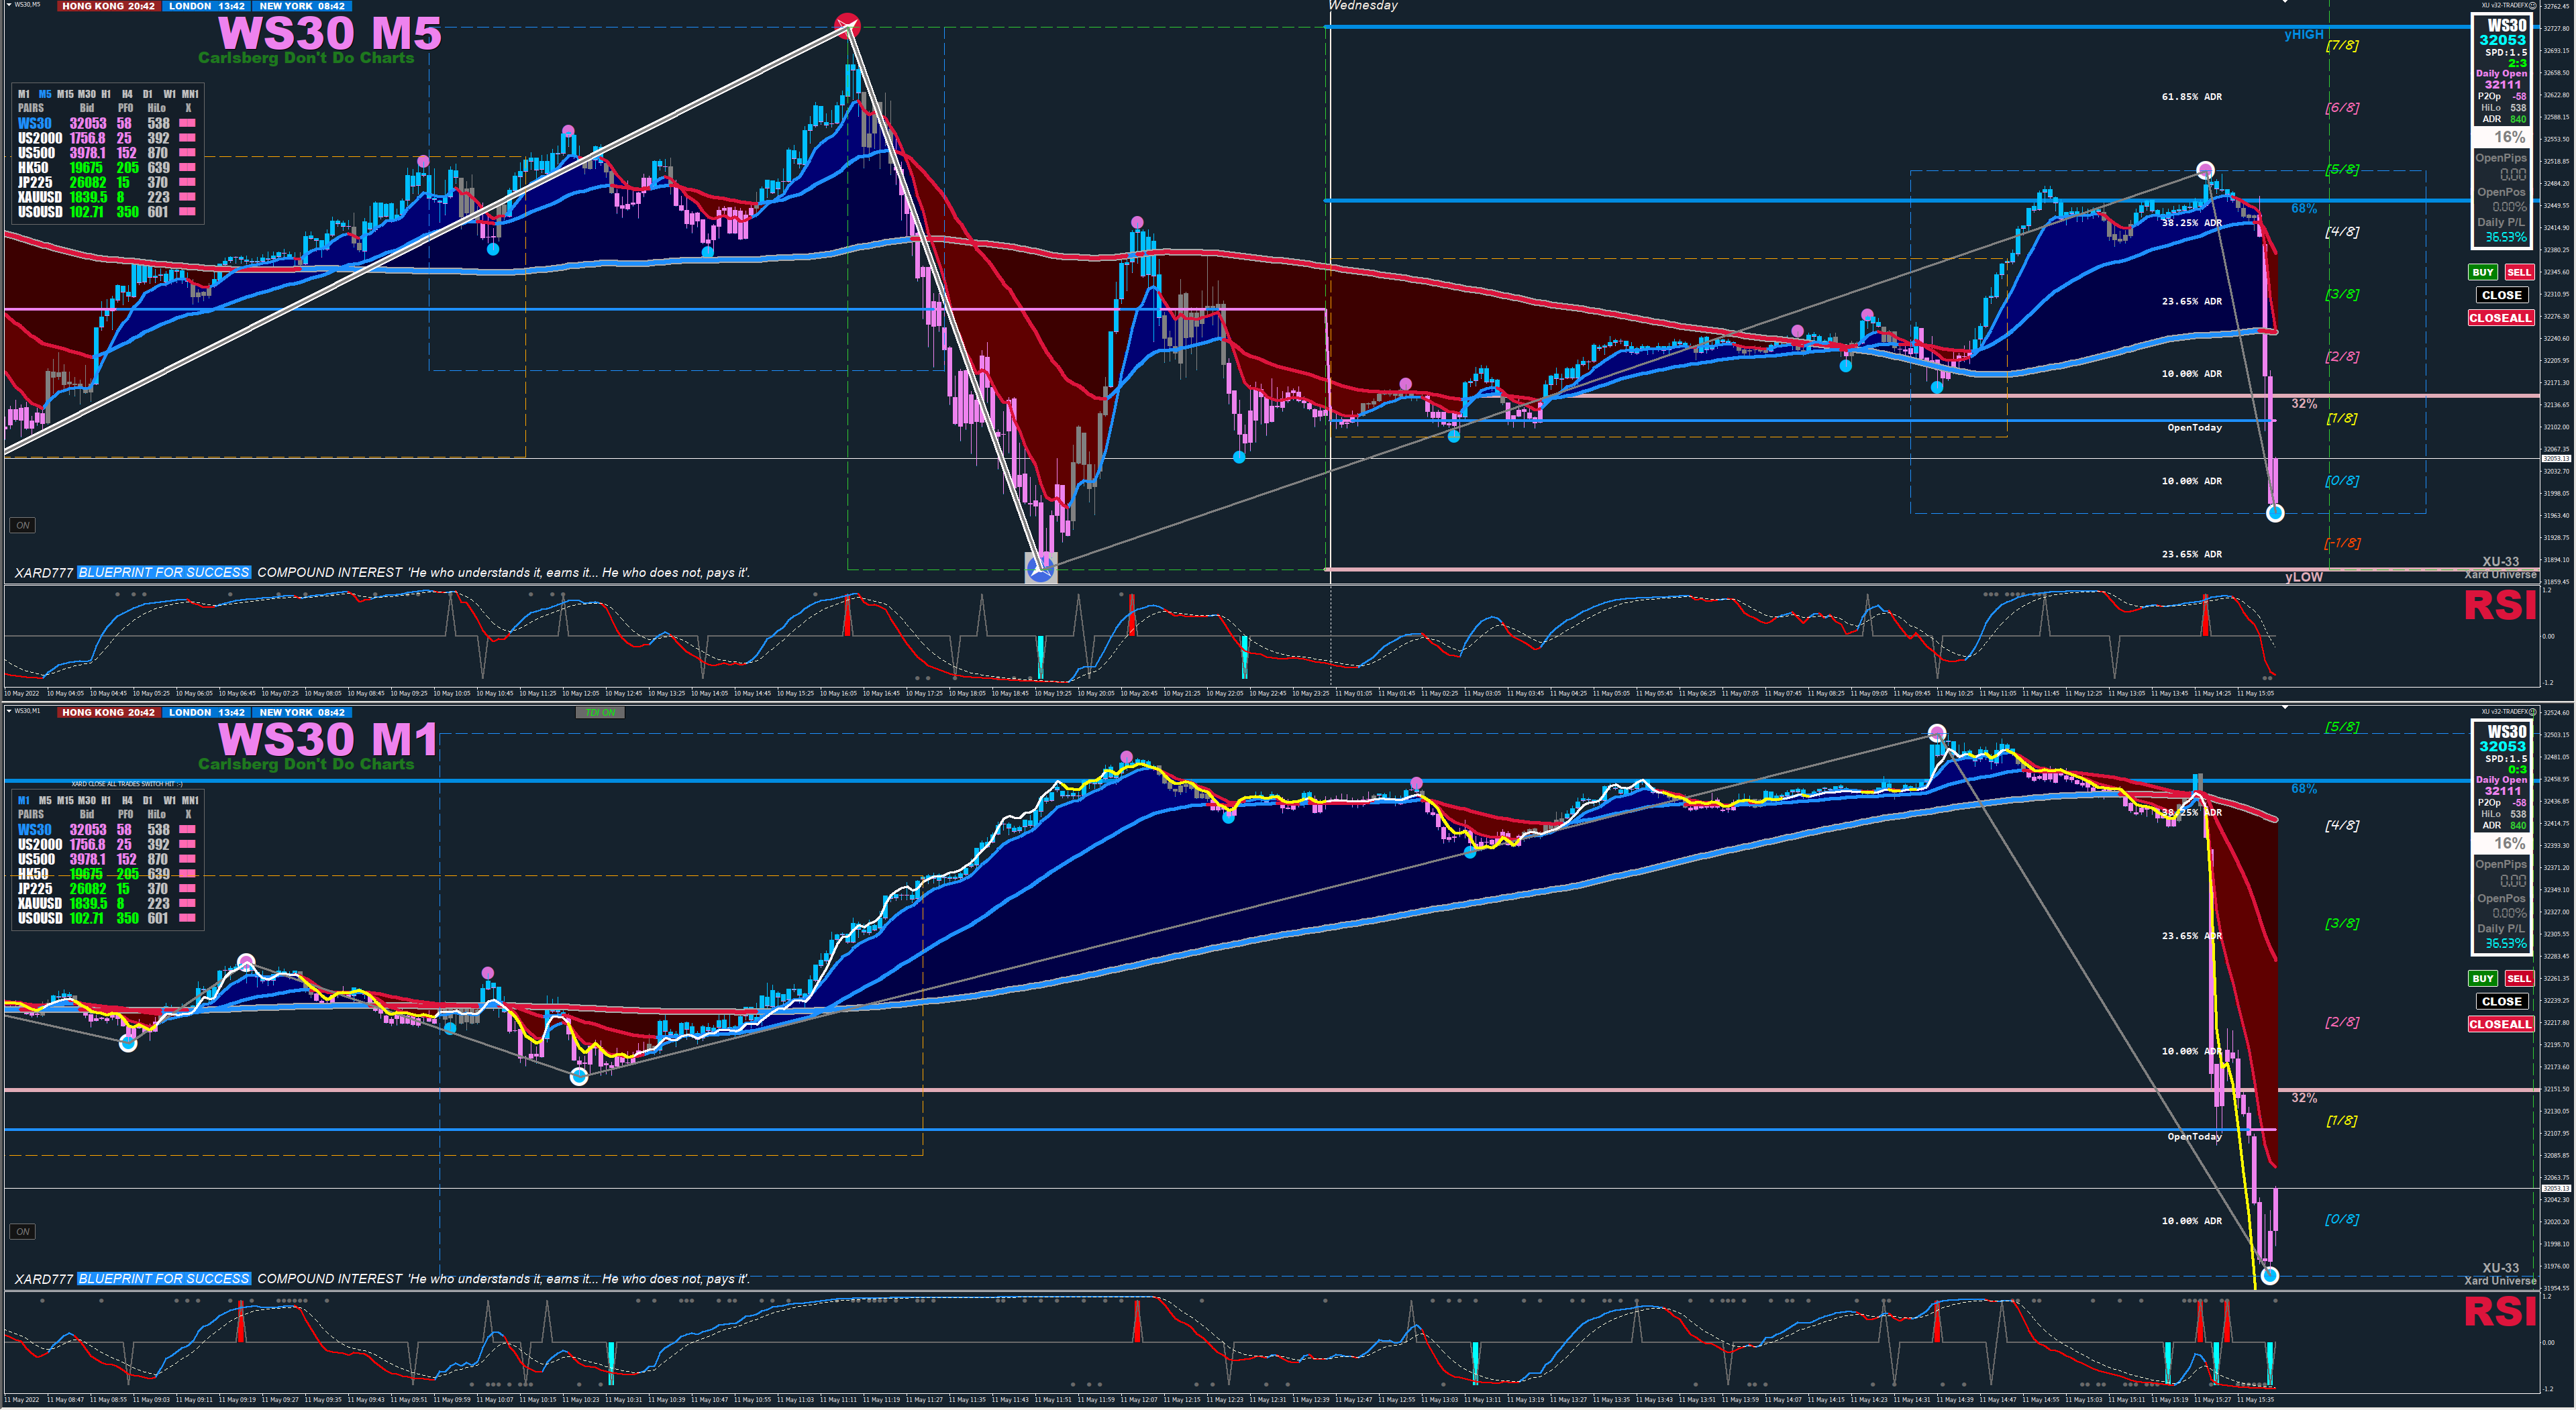Toggle the TDI ON switch
The width and height of the screenshot is (2576, 1410).
tap(601, 712)
